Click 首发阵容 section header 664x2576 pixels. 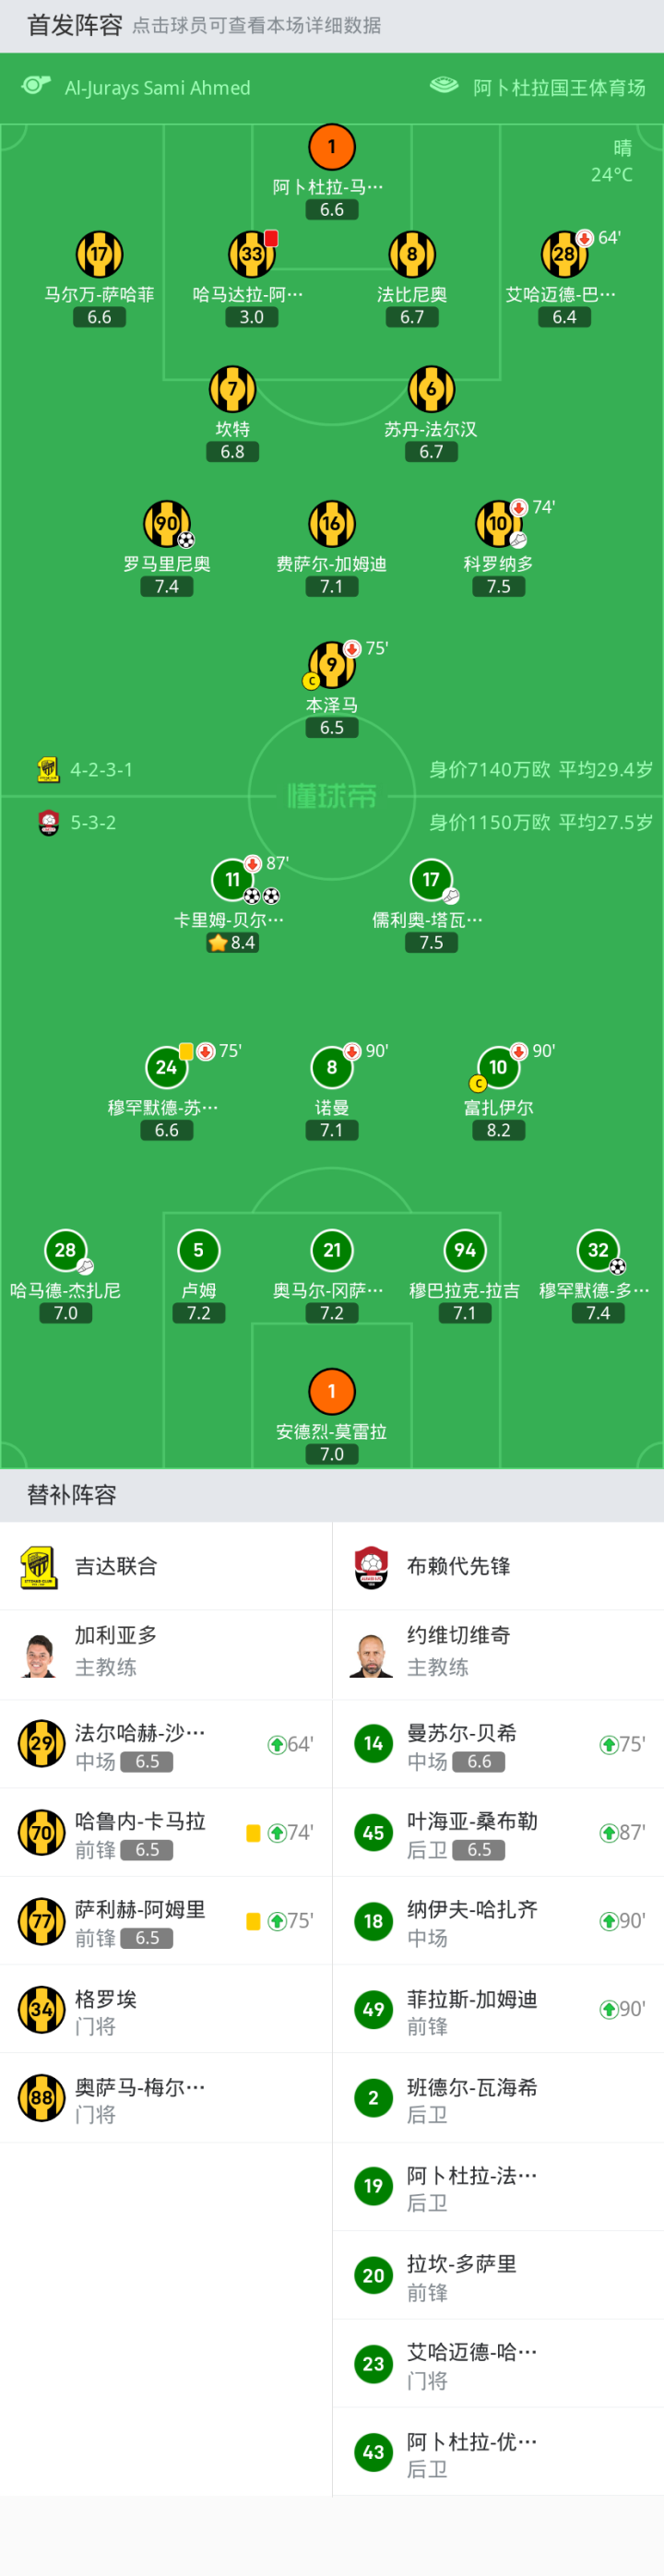74,25
